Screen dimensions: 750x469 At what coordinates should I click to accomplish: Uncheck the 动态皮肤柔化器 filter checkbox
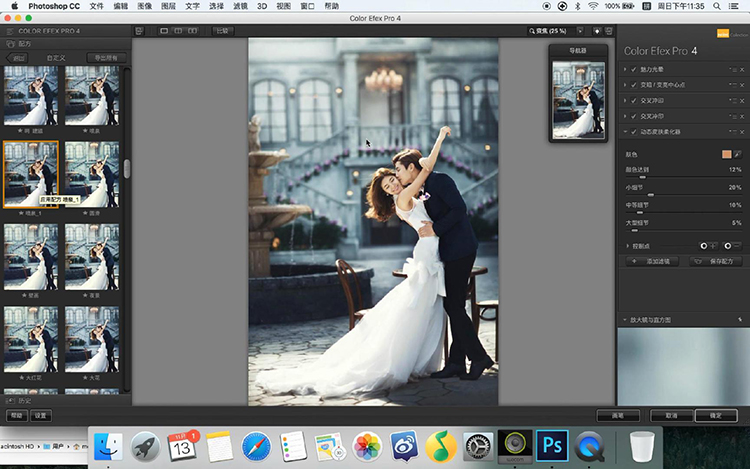pos(634,132)
